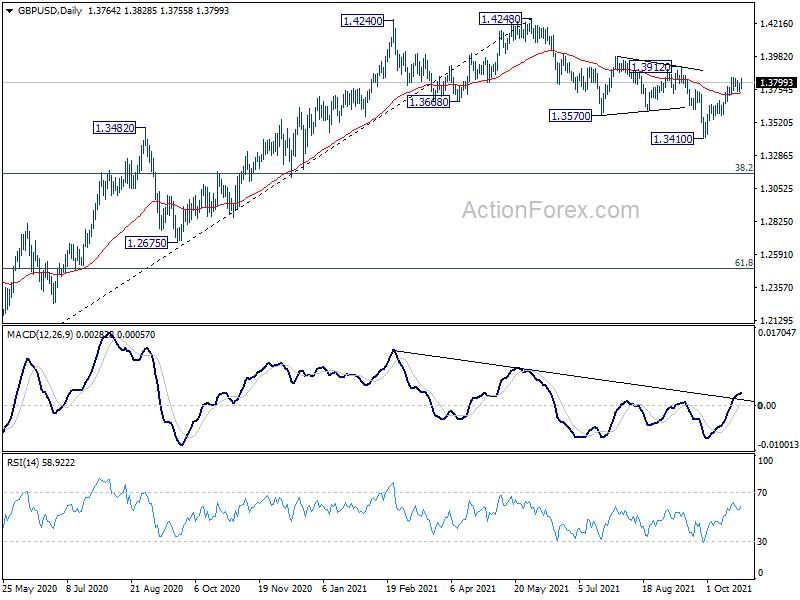This screenshot has height=600, width=800.
Task: Click the 25 May 2020 date marker
Action: (30, 588)
